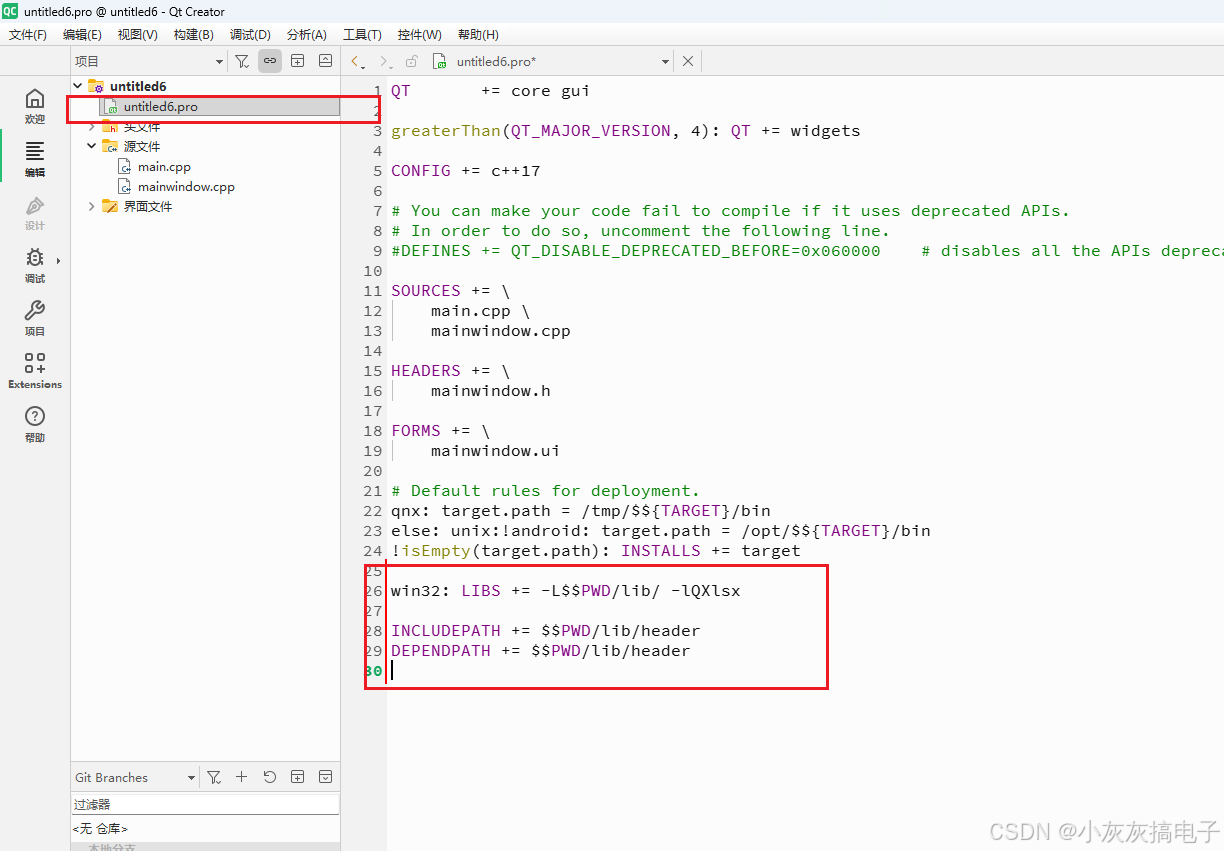The image size is (1224, 851).
Task: Select the 源文件 folder item
Action: click(x=142, y=146)
